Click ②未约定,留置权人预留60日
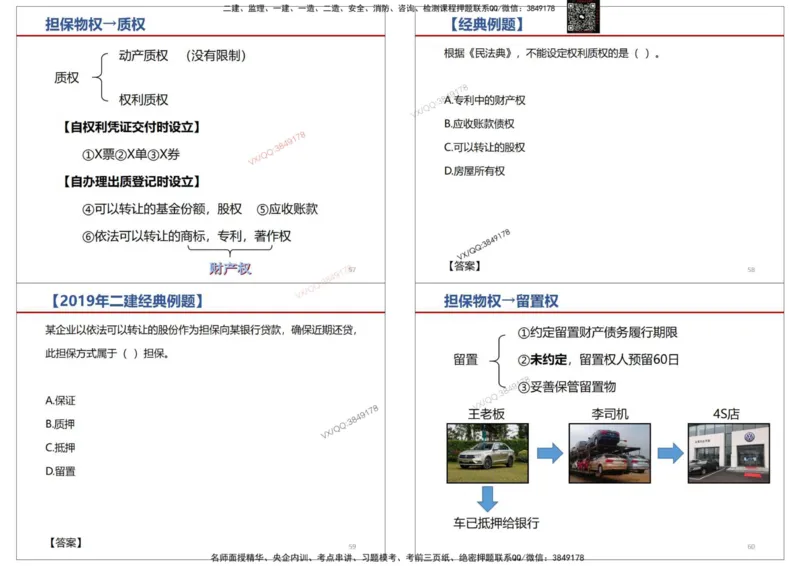Screen dimensions: 800x566 (x=598, y=359)
